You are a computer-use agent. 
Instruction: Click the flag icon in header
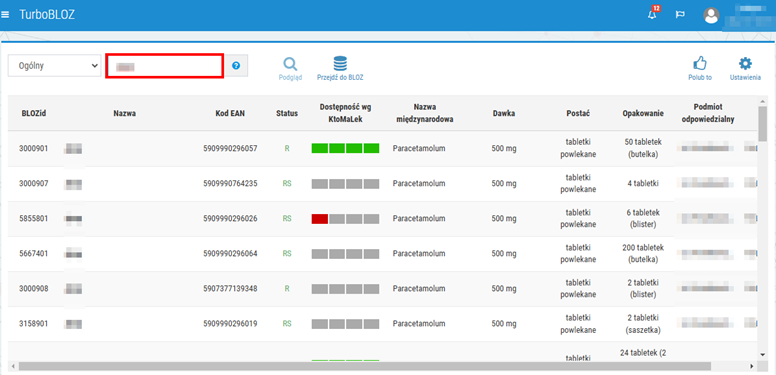click(680, 15)
